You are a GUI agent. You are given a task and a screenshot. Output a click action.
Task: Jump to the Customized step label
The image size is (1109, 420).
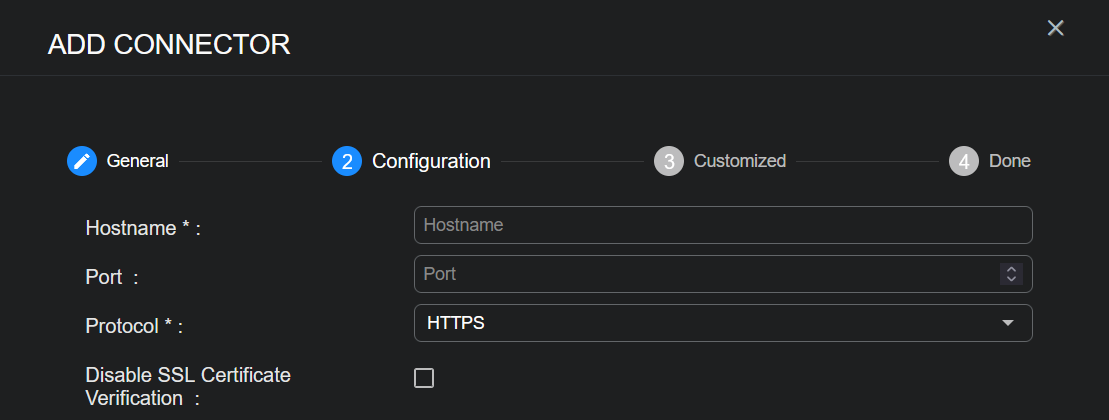739,161
